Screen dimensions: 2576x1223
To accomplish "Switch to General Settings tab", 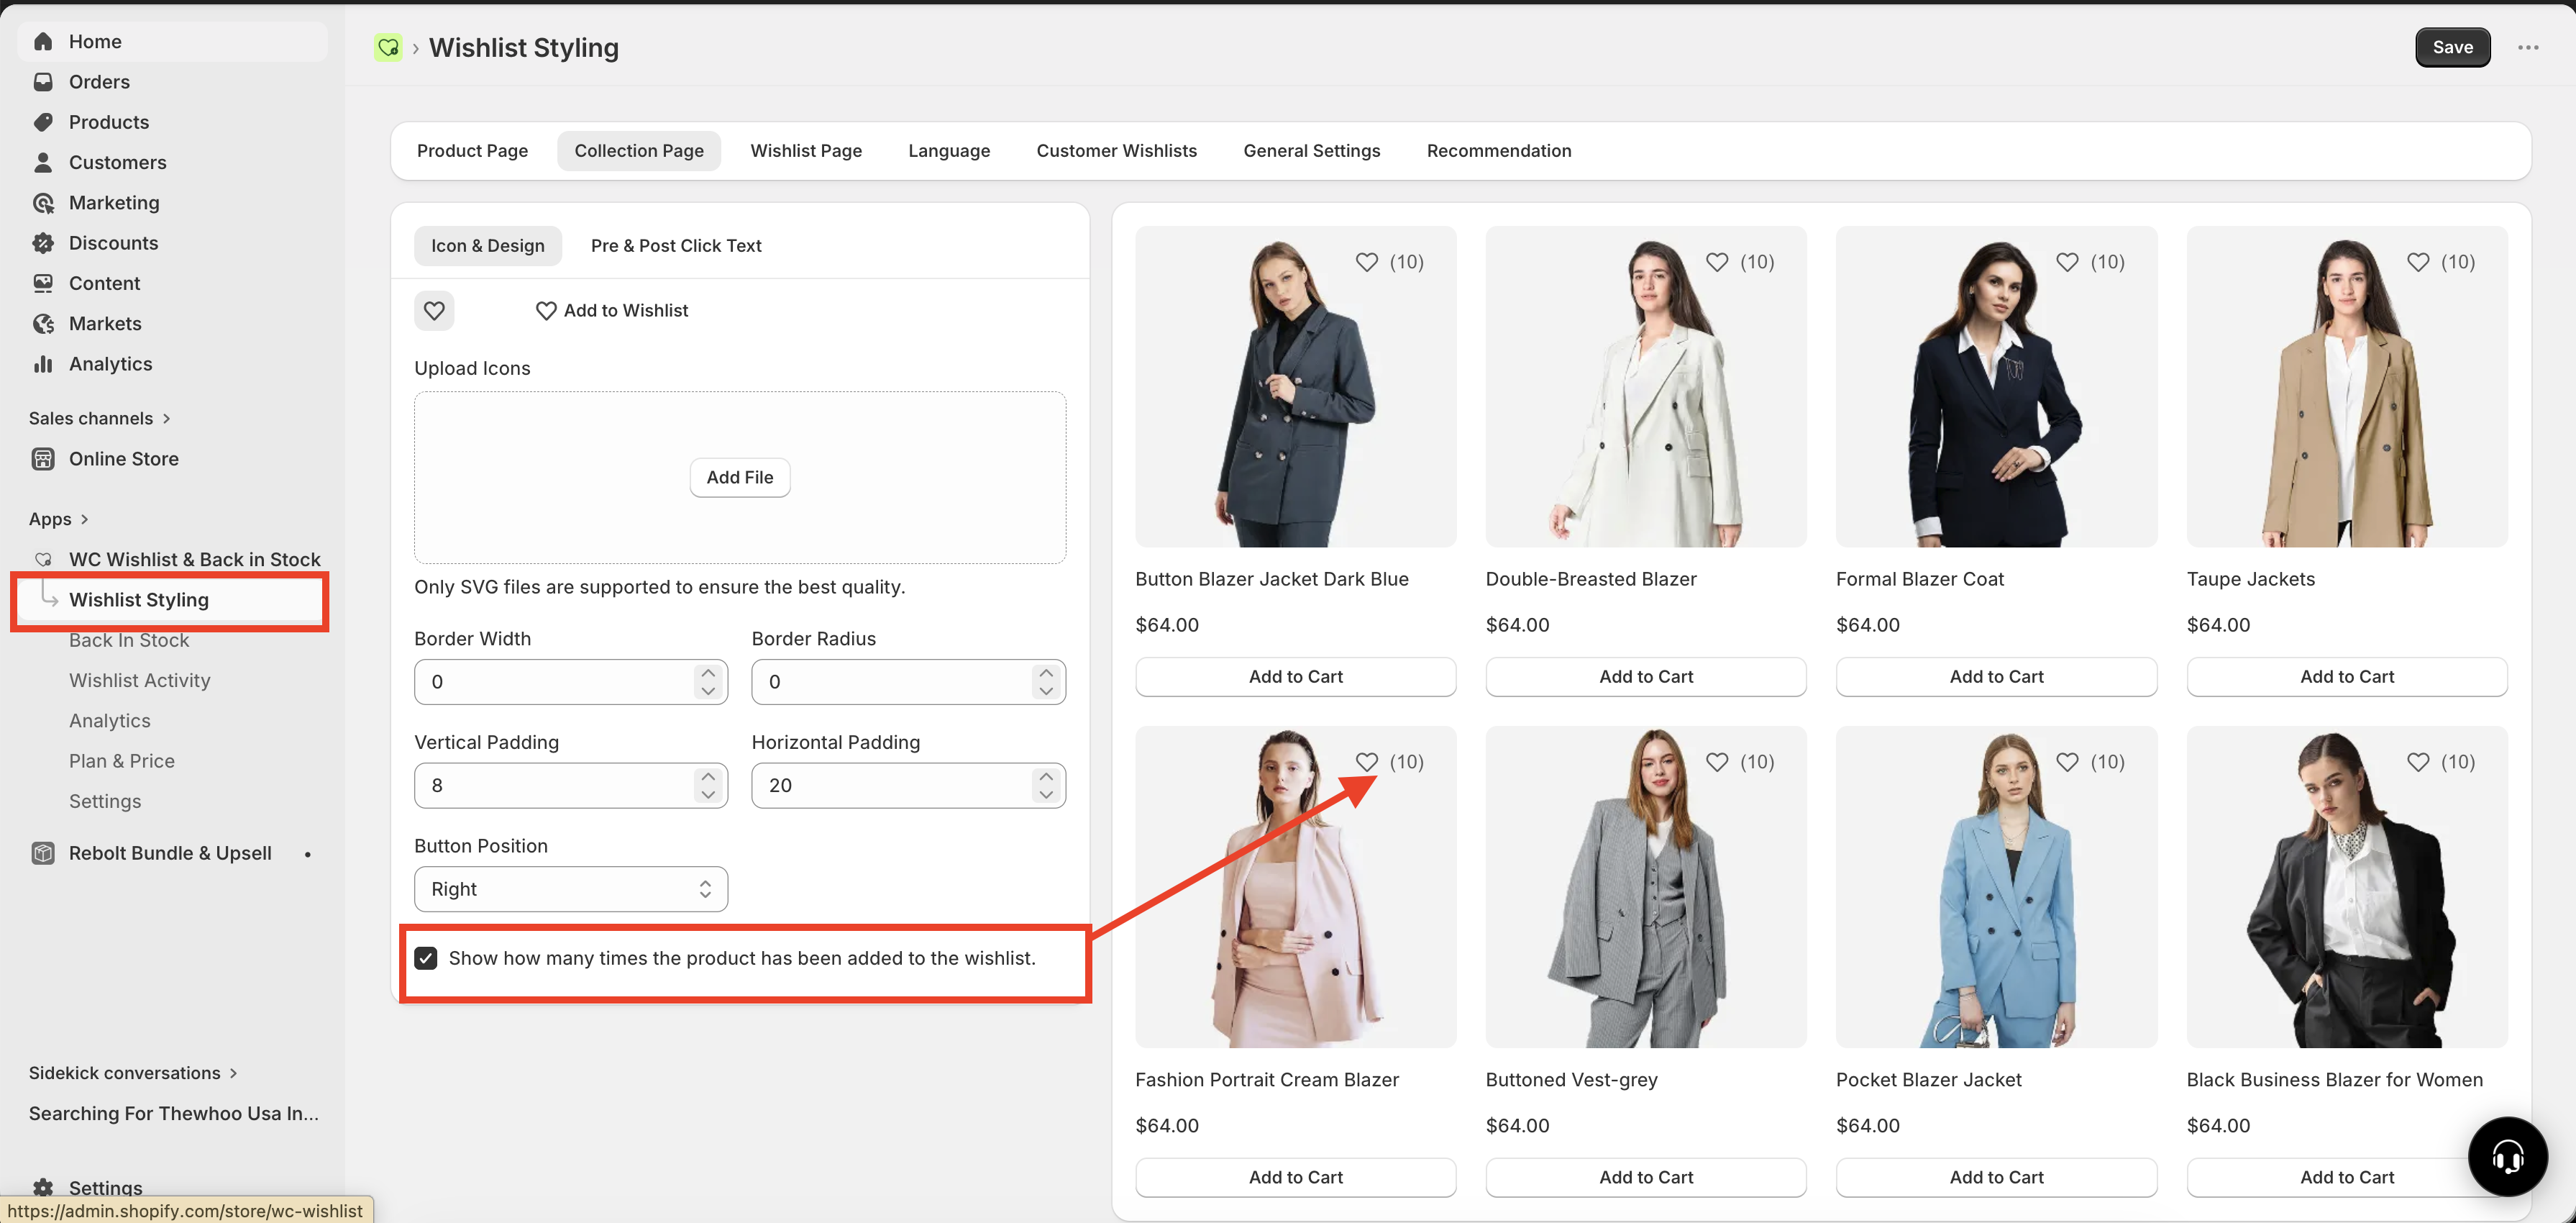I will 1311,151.
